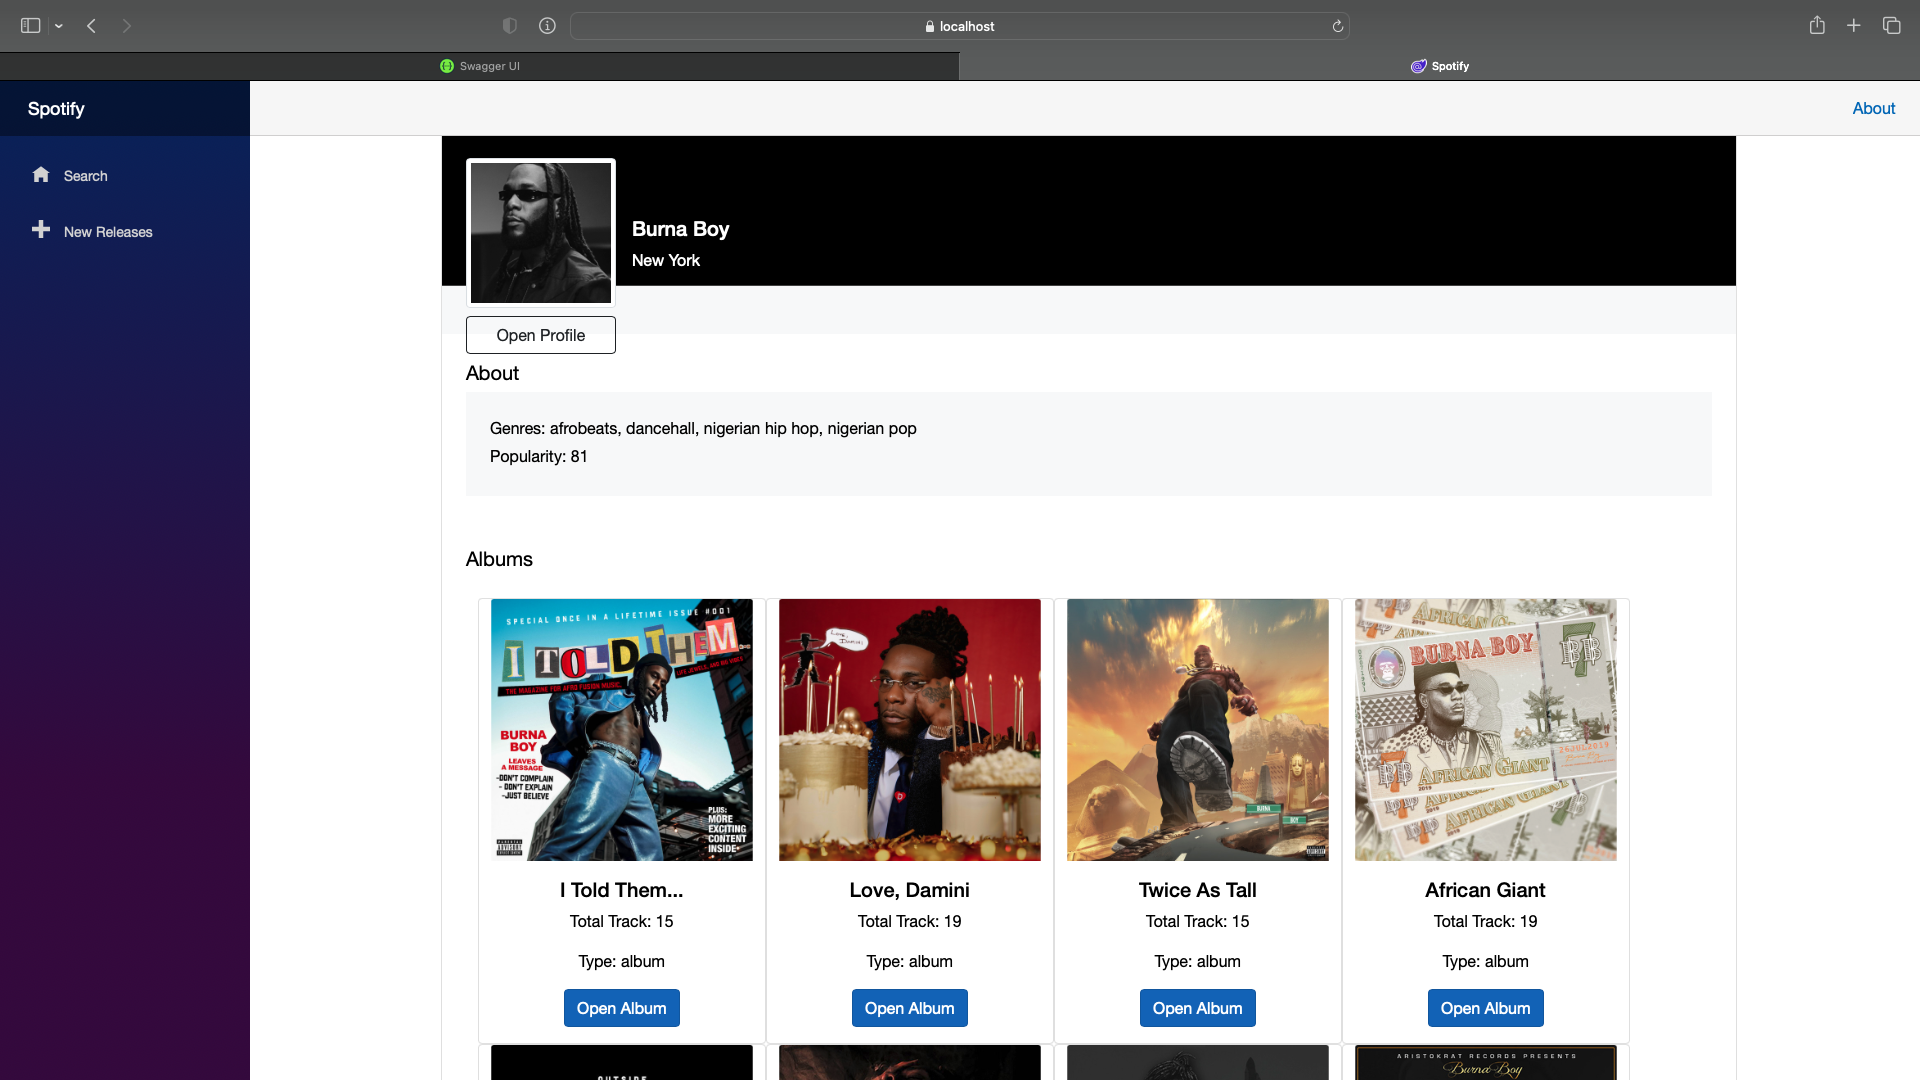This screenshot has width=1920, height=1080.
Task: Open the About page from the navbar
Action: [x=1873, y=108]
